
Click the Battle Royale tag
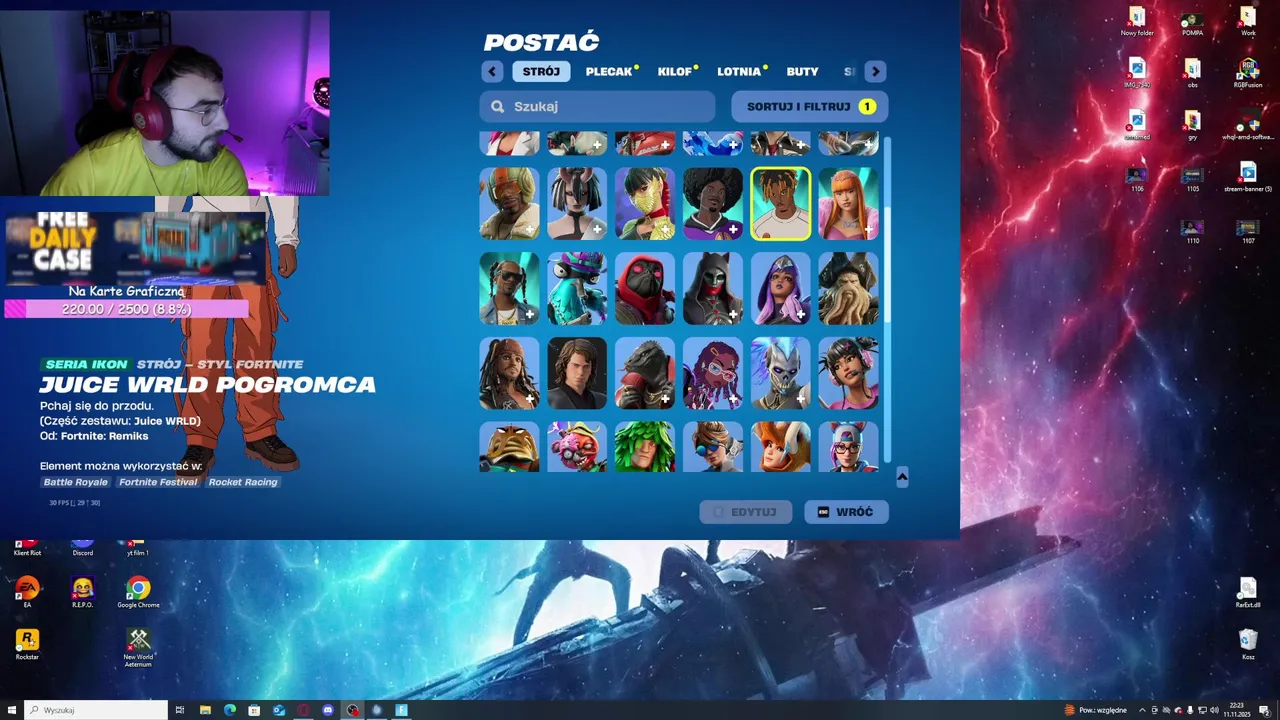click(x=76, y=482)
